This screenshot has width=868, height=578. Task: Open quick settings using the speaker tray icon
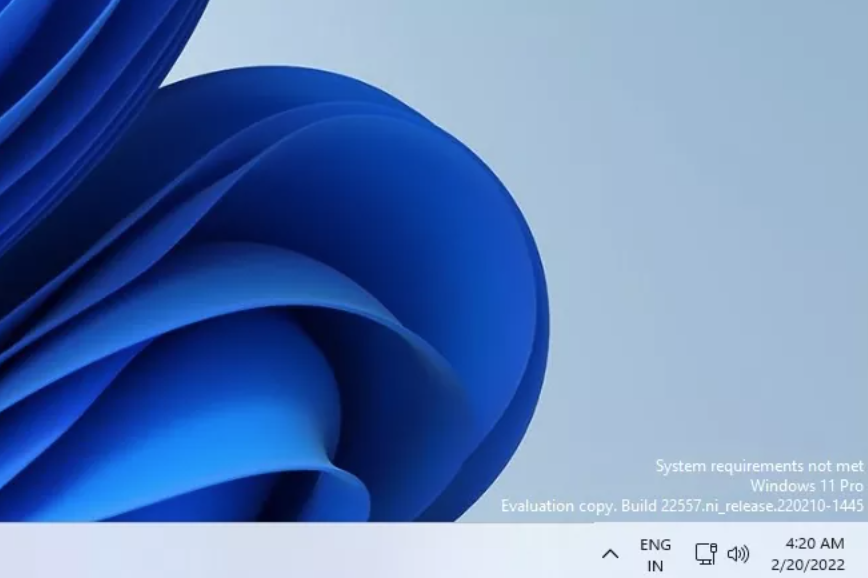click(x=737, y=553)
